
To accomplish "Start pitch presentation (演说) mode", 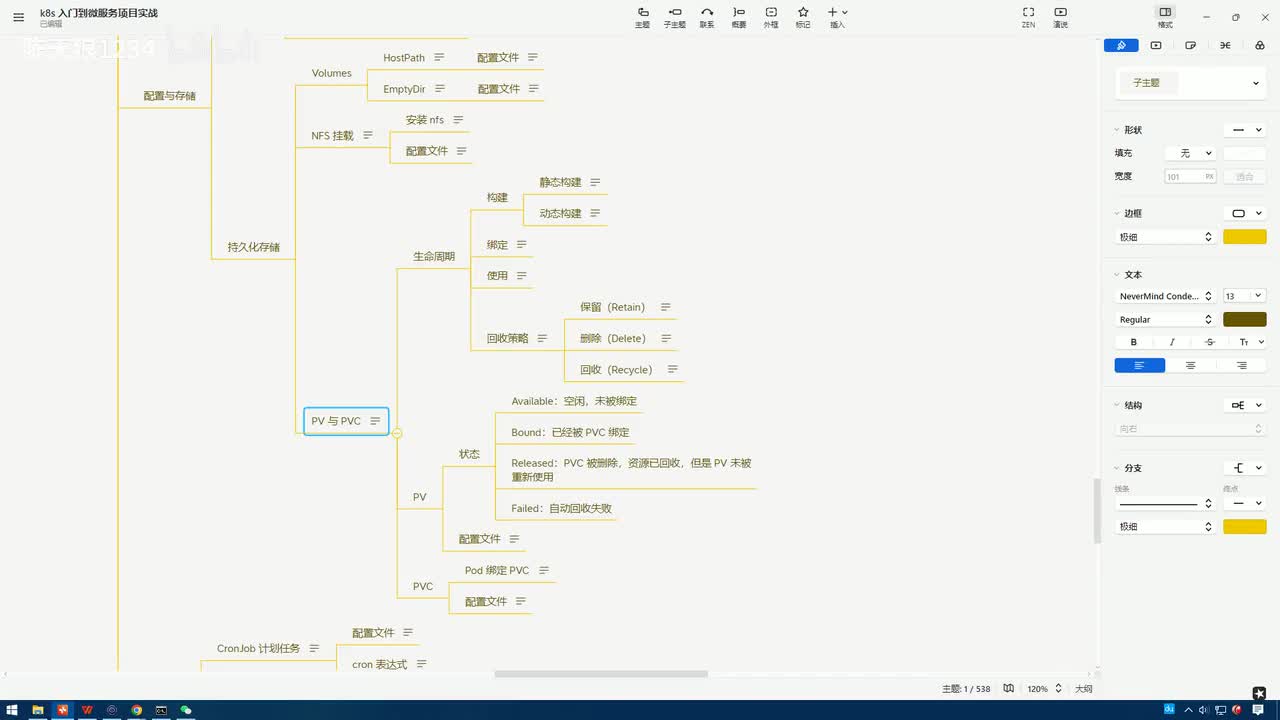I will pos(1060,17).
